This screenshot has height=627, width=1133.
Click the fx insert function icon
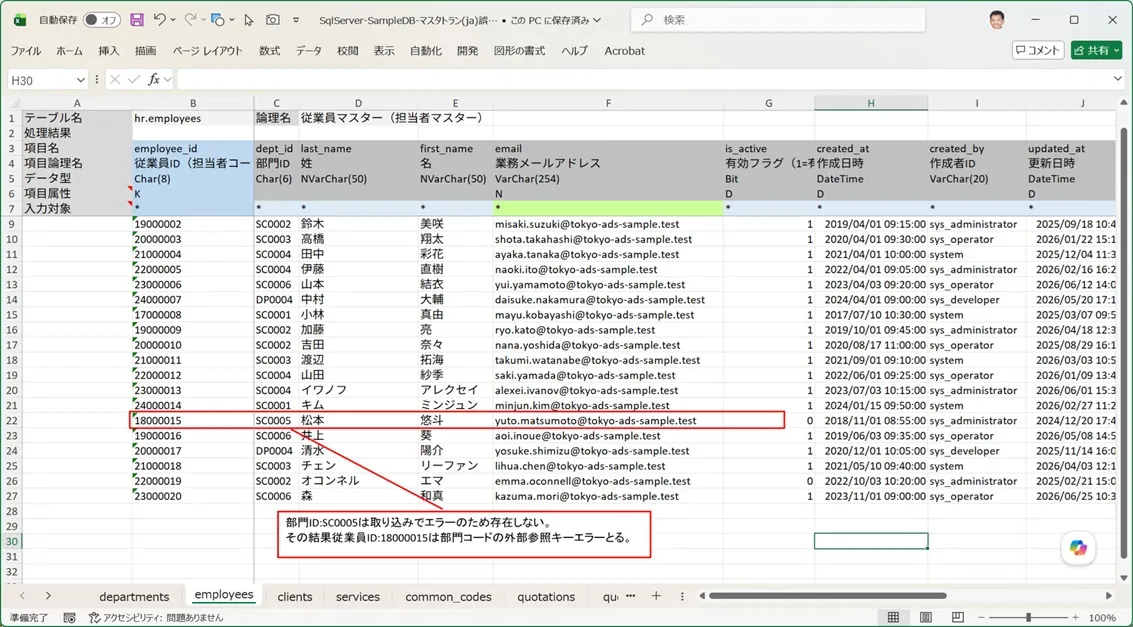tap(154, 80)
